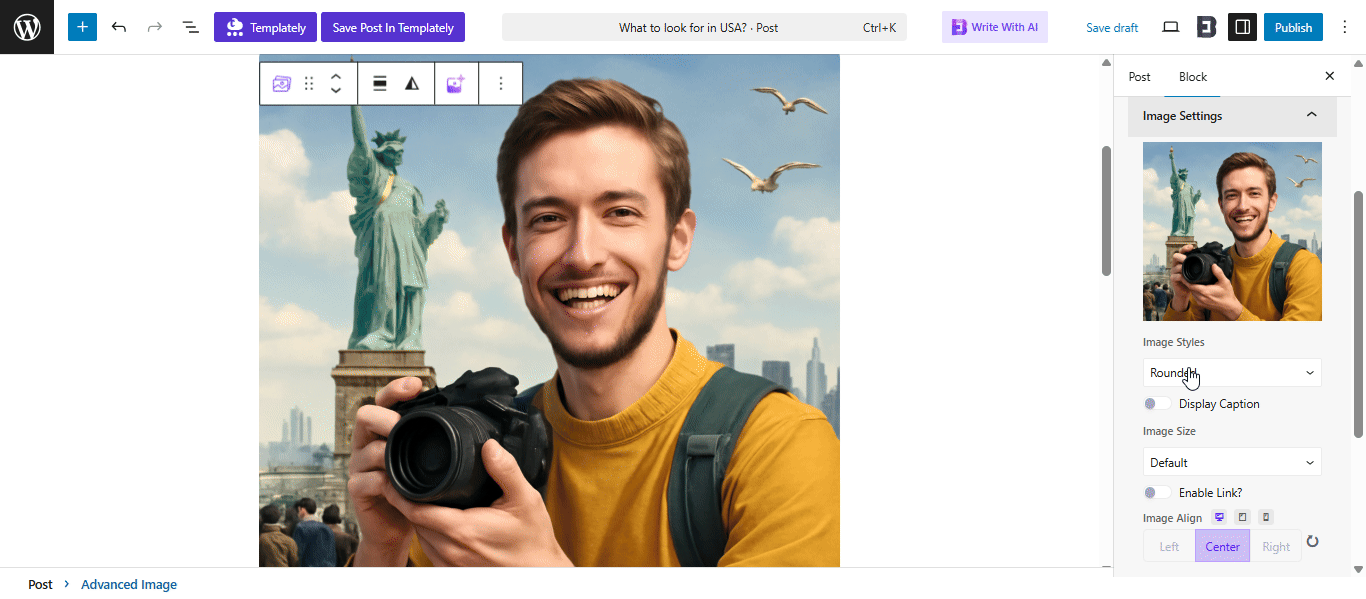Align the image Right
The height and width of the screenshot is (599, 1366).
(x=1276, y=546)
